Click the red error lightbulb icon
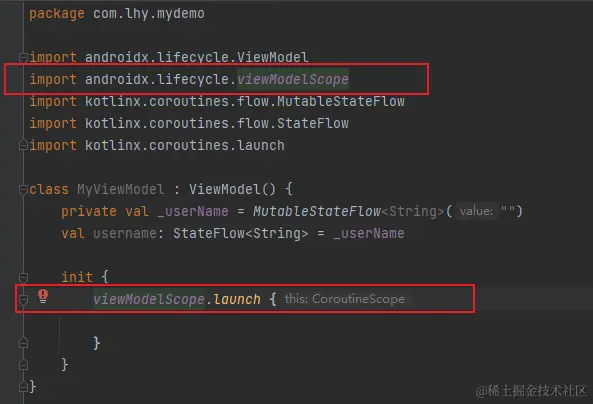593x404 pixels. click(43, 296)
